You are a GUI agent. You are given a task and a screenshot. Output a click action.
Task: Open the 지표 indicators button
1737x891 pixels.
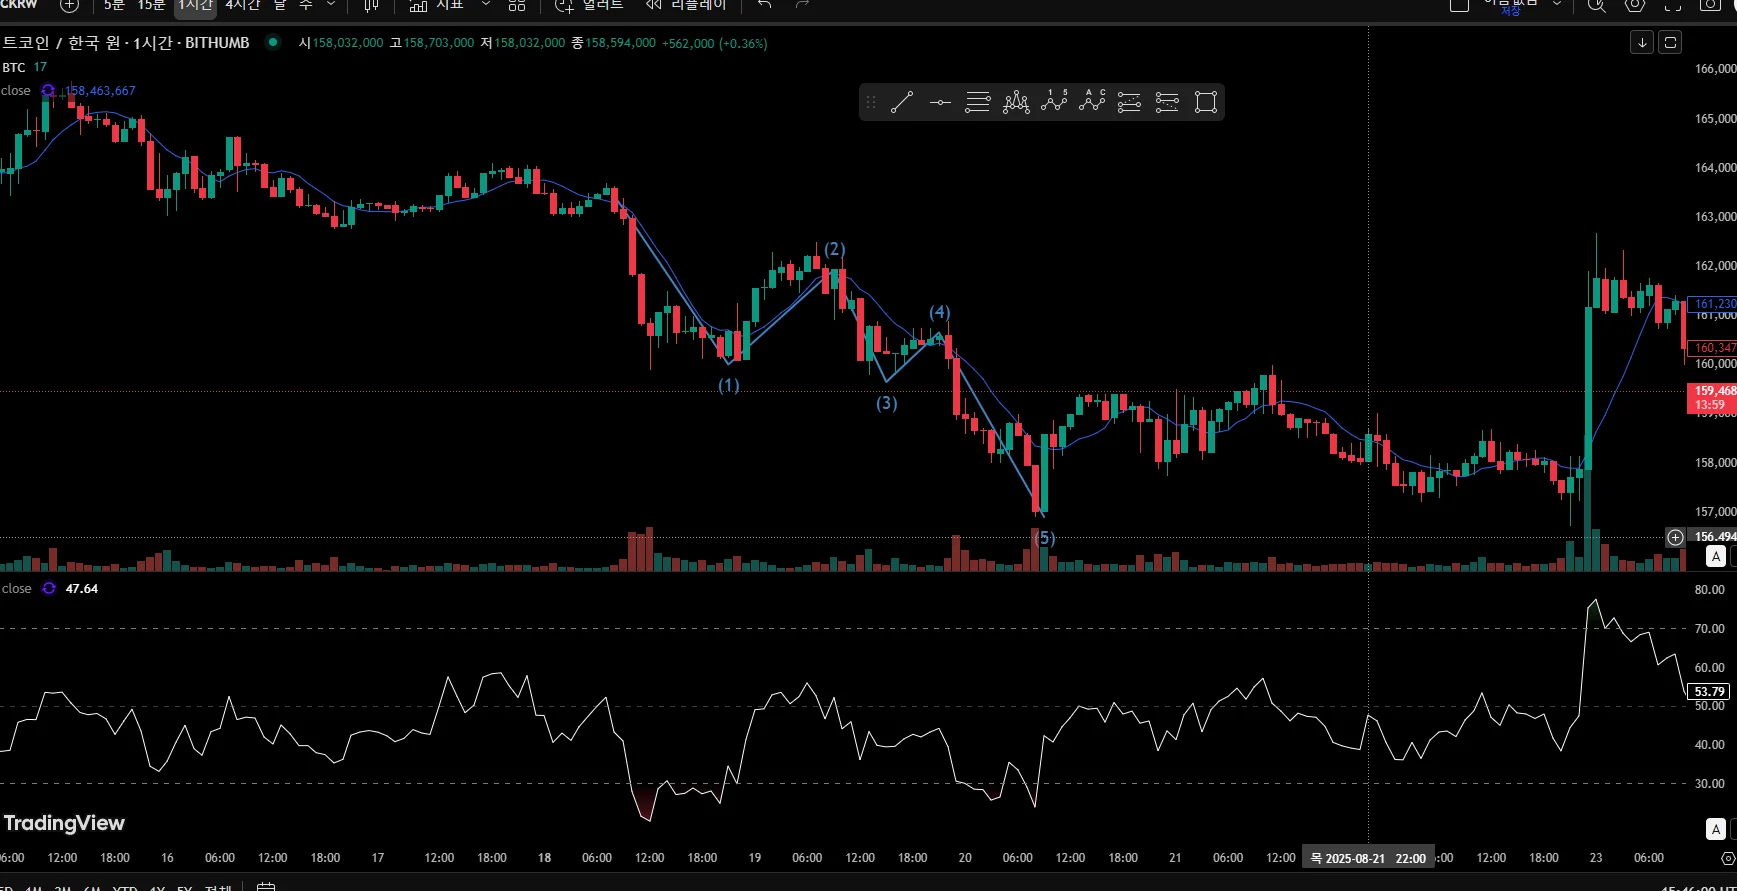pyautogui.click(x=437, y=5)
